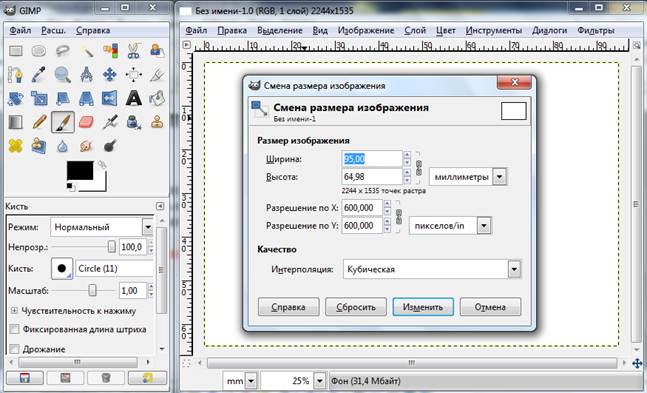Select the Move tool
The height and width of the screenshot is (393, 647).
tap(110, 75)
